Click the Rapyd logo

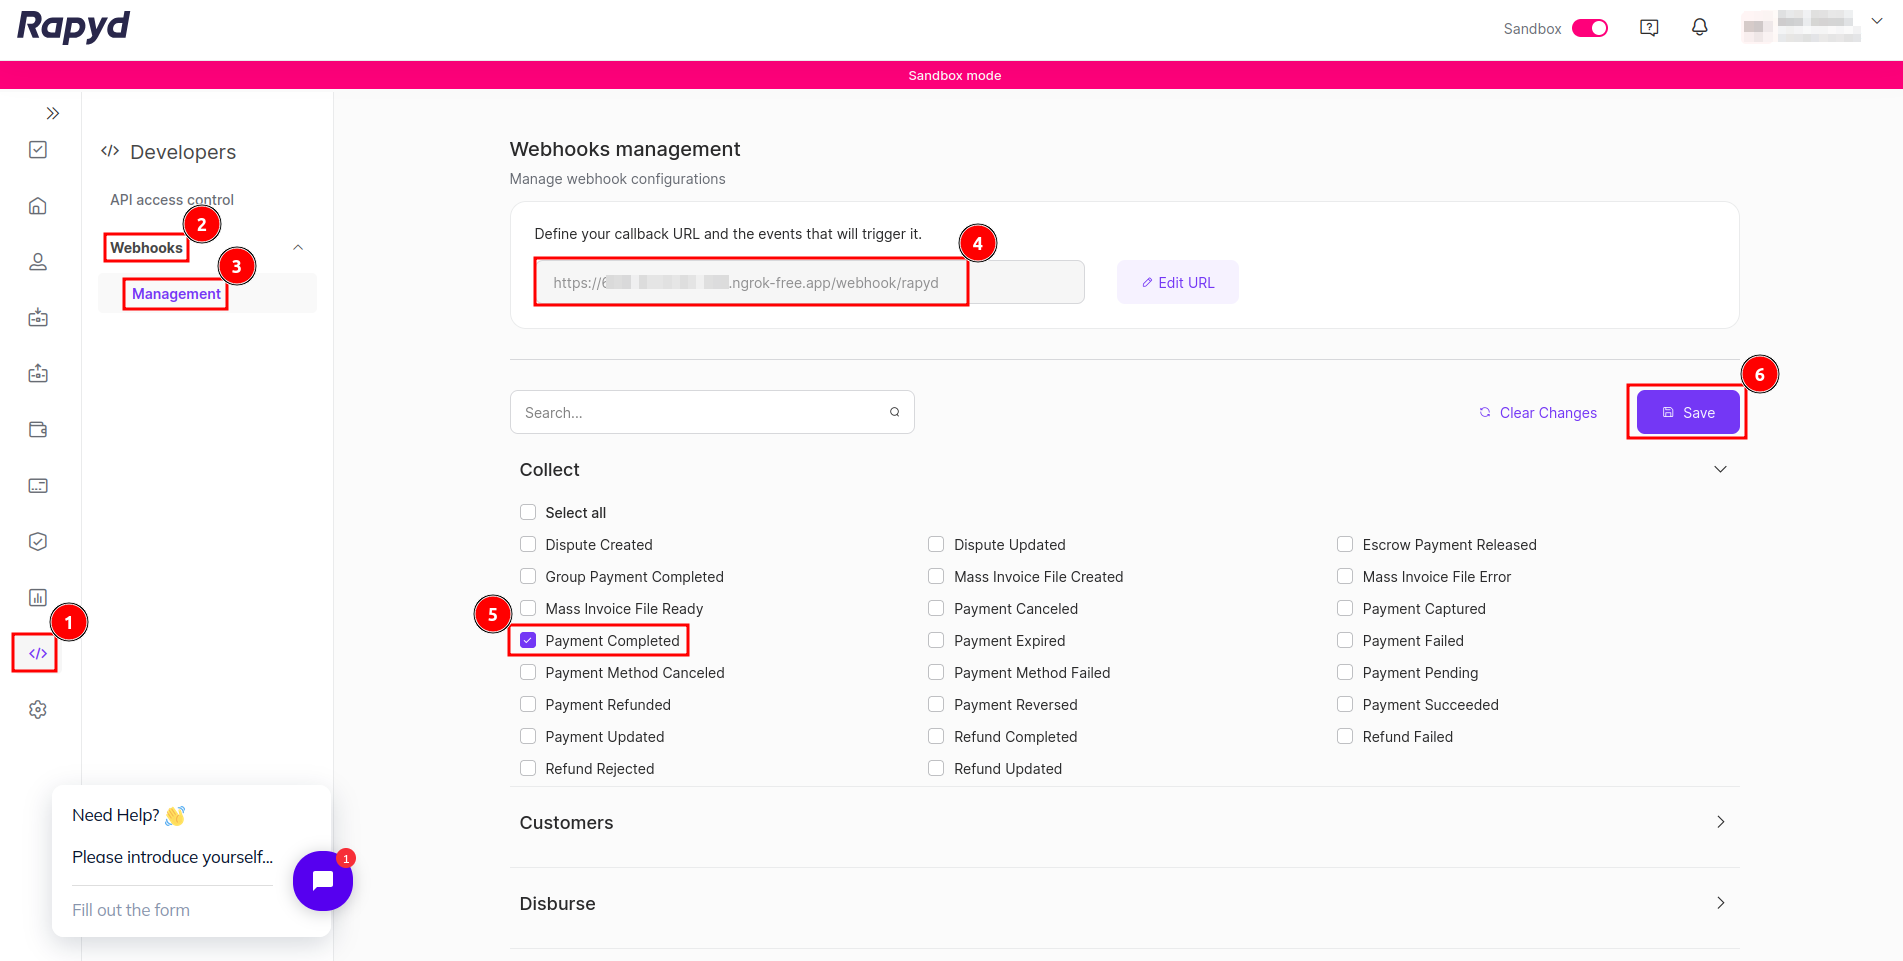pyautogui.click(x=74, y=27)
